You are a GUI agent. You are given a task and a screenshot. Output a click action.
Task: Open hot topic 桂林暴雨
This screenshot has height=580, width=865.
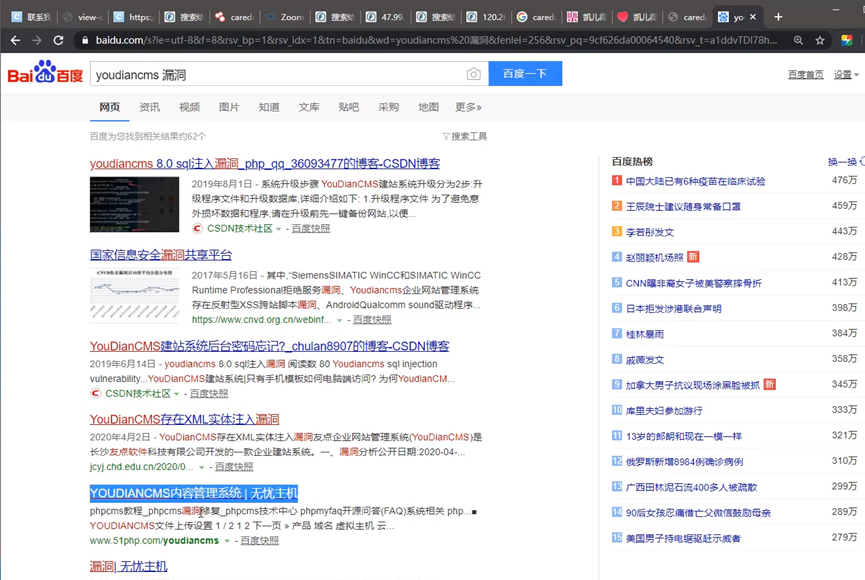pos(645,334)
